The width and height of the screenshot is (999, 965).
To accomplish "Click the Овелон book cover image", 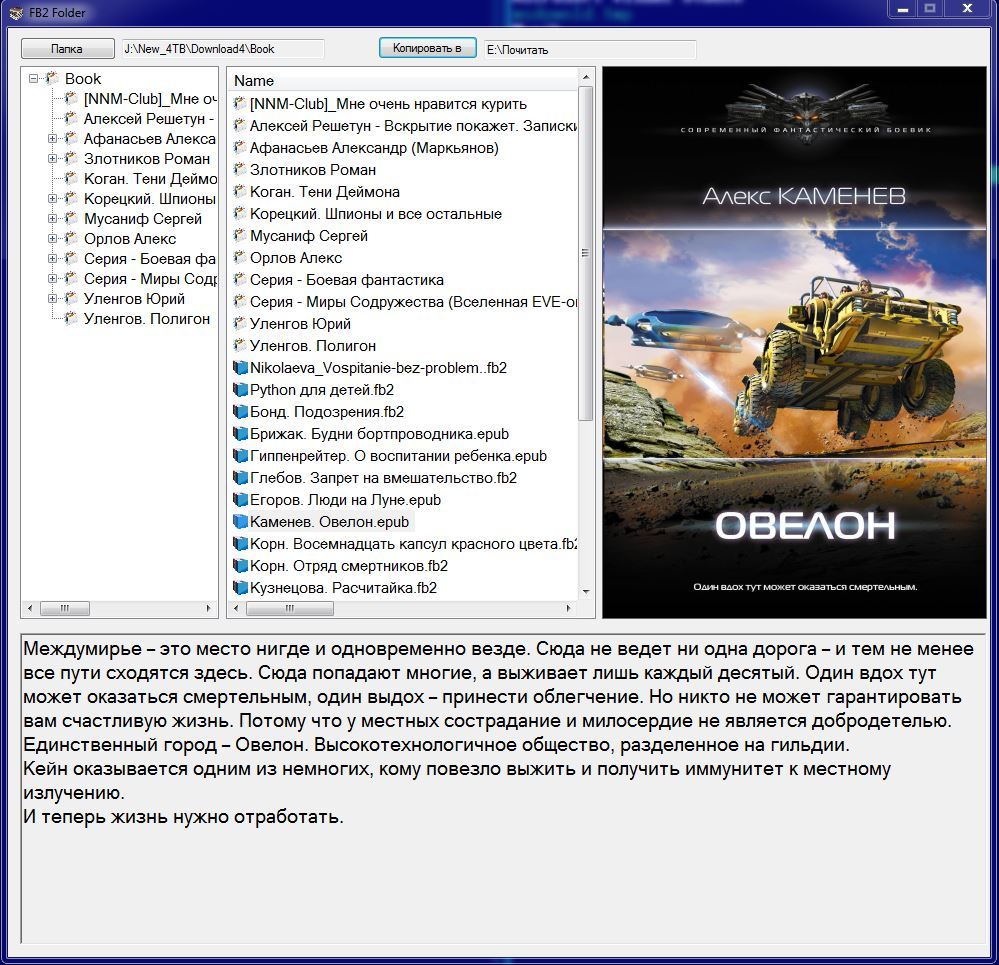I will click(x=794, y=342).
